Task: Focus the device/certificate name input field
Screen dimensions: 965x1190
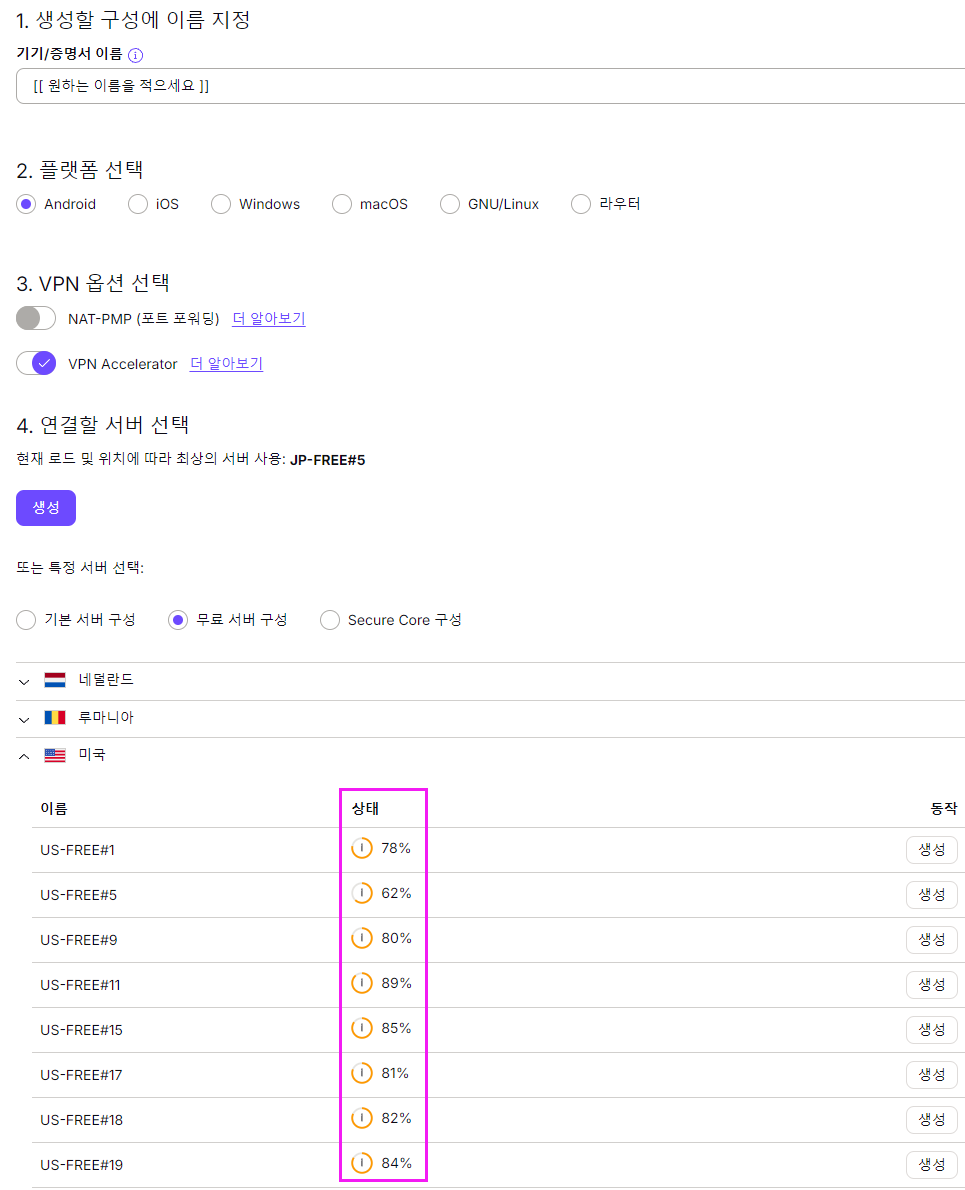Action: 490,86
